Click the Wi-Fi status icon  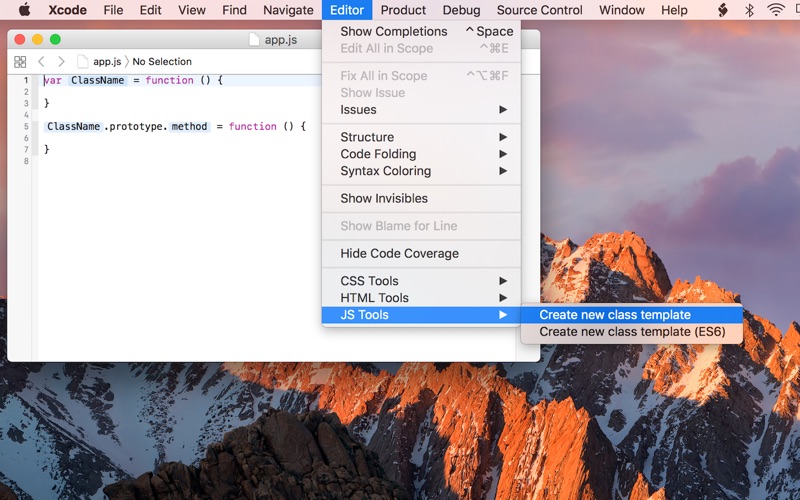pyautogui.click(x=776, y=10)
